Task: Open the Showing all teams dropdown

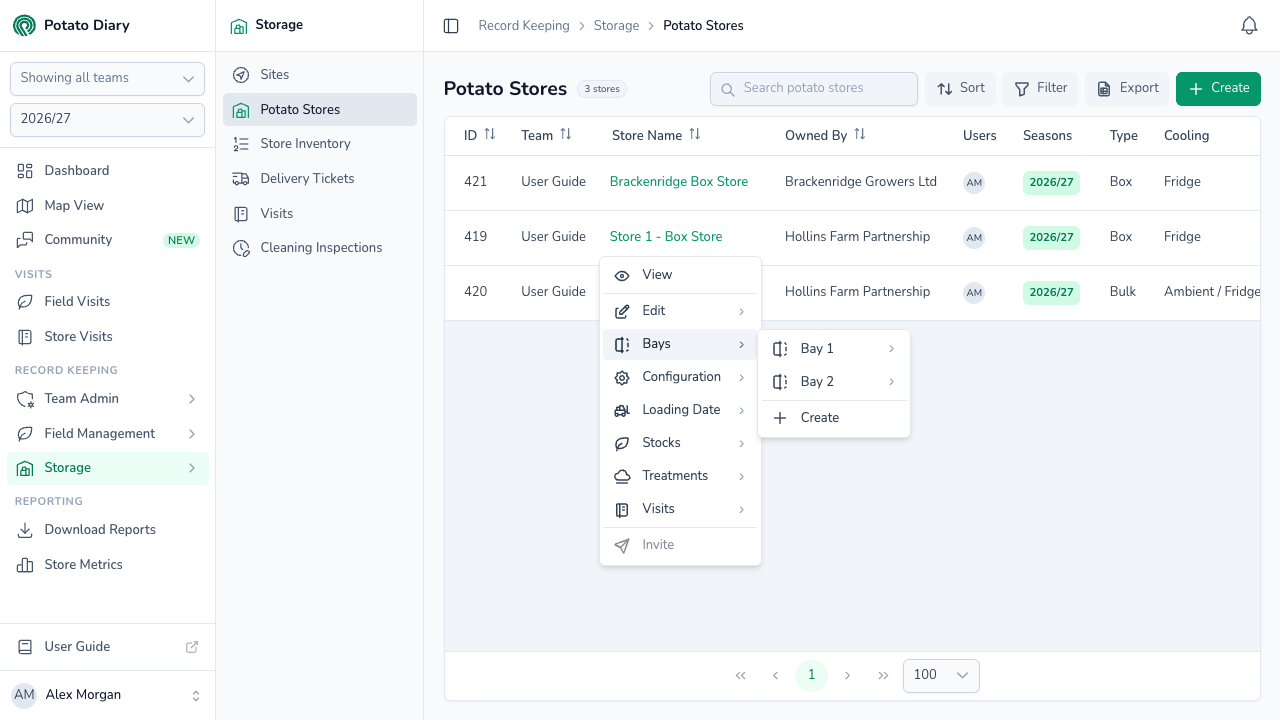Action: point(107,78)
